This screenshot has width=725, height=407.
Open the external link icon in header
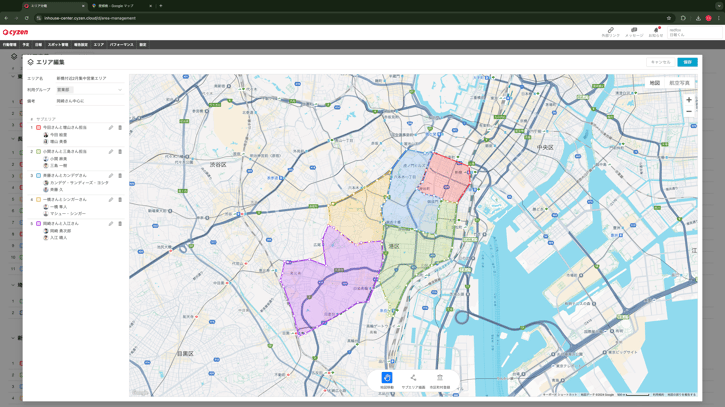610,31
